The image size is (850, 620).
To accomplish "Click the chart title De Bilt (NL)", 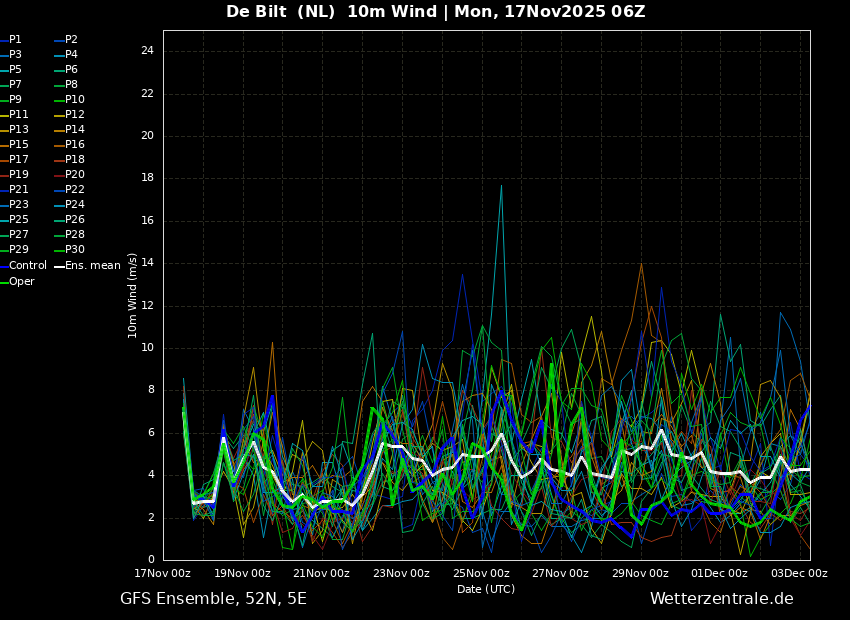I will [280, 11].
